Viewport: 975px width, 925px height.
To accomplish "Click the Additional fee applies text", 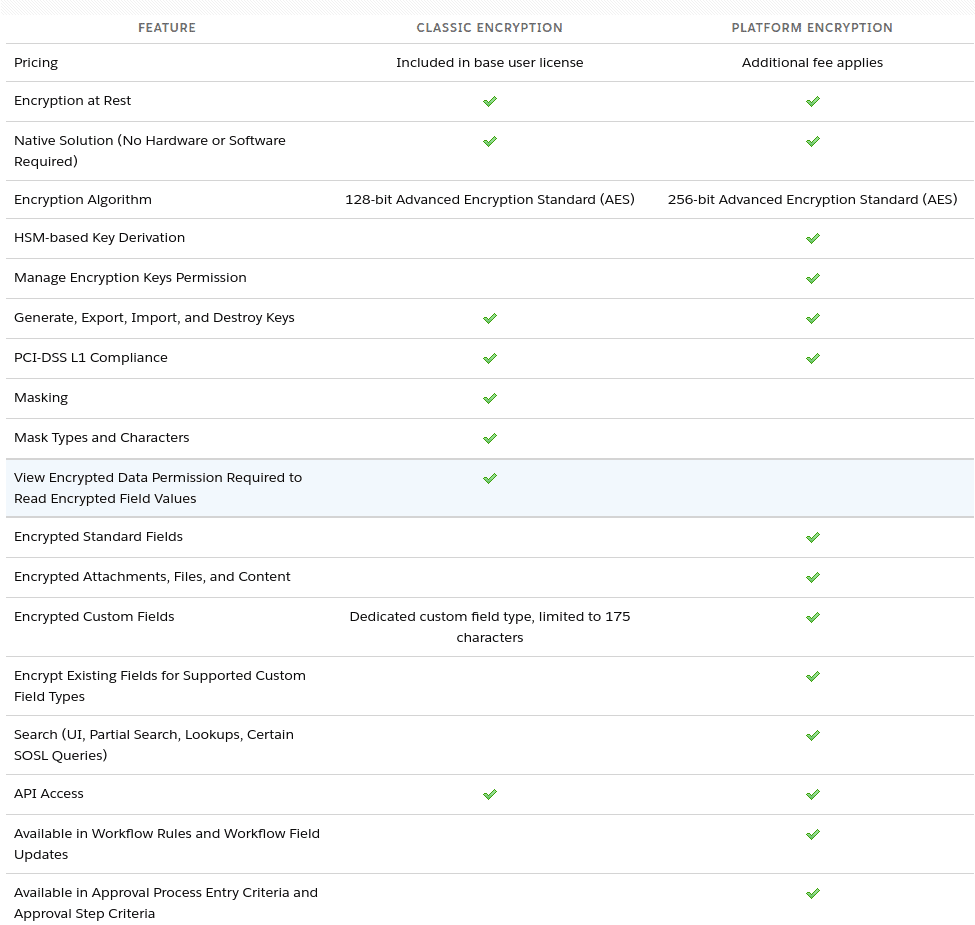I will [812, 62].
